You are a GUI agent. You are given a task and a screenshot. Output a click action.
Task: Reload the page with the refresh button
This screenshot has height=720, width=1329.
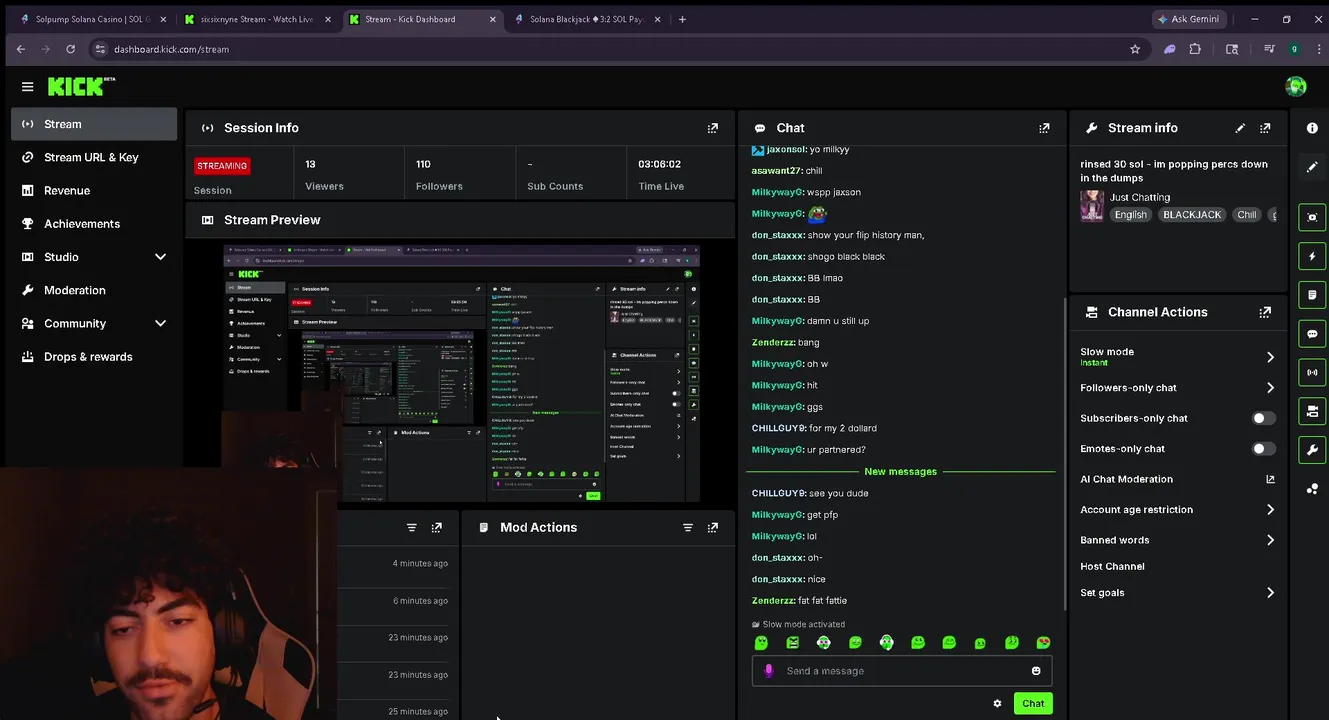pyautogui.click(x=70, y=49)
